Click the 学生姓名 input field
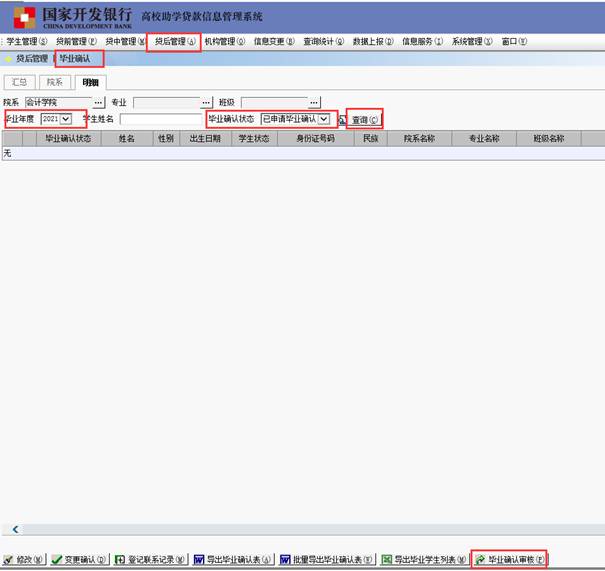 point(160,119)
